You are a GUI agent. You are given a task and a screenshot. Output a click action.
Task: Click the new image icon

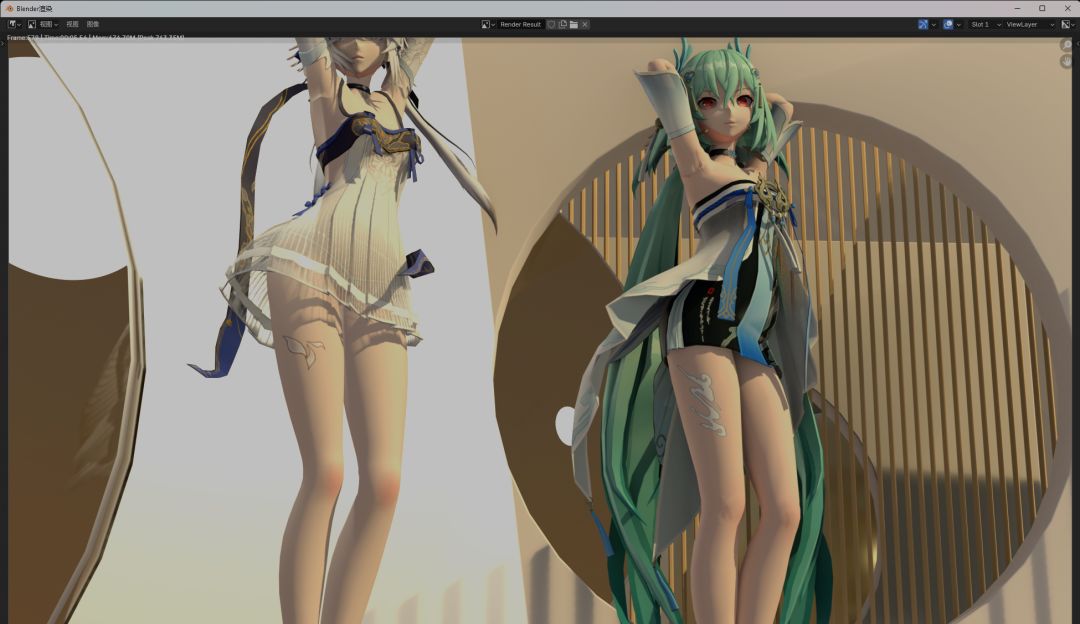(563, 24)
